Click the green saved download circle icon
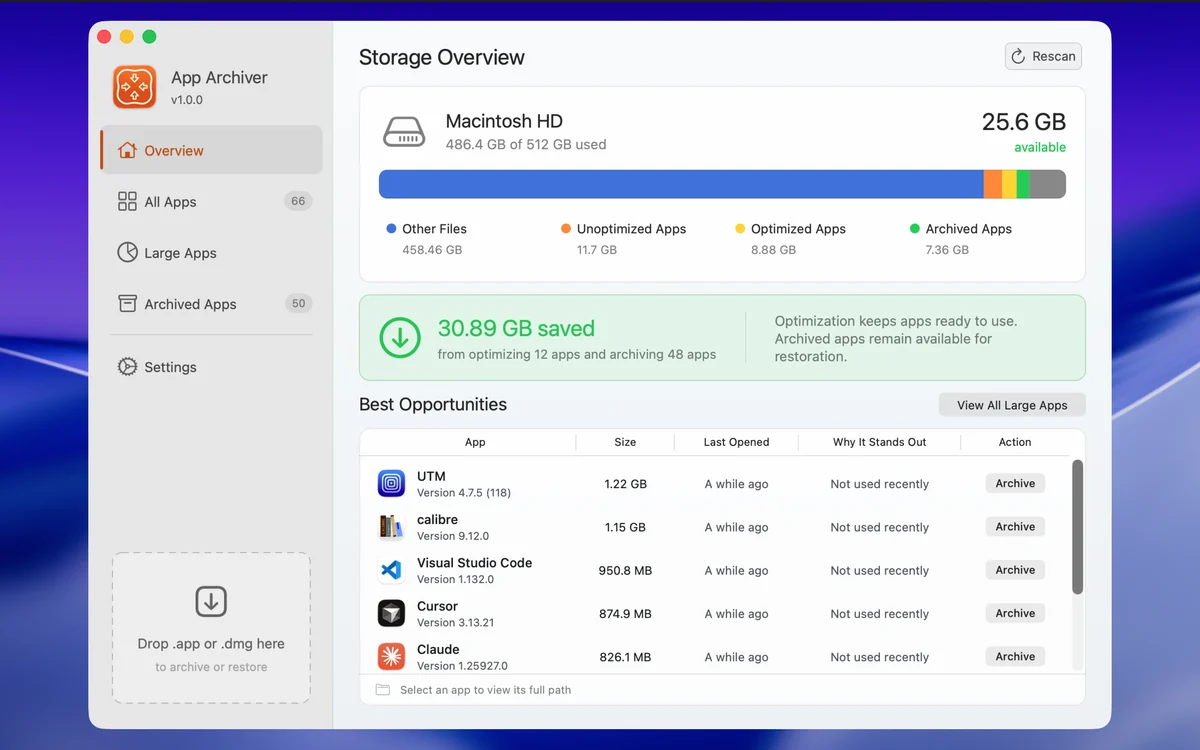The width and height of the screenshot is (1200, 750). [400, 337]
